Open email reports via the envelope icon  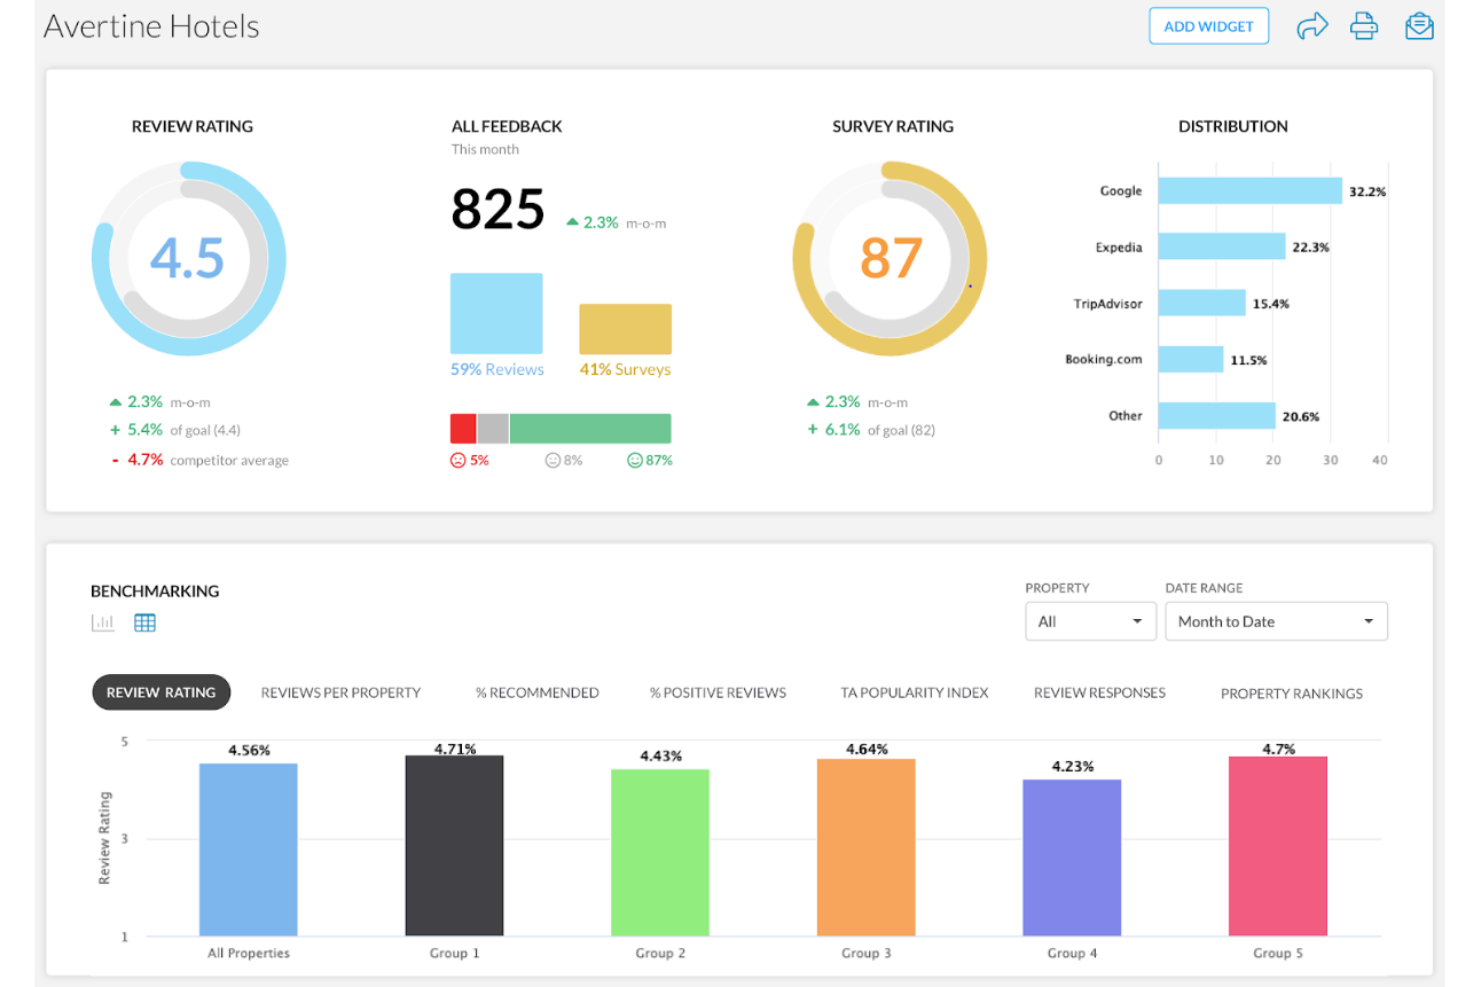(x=1419, y=25)
